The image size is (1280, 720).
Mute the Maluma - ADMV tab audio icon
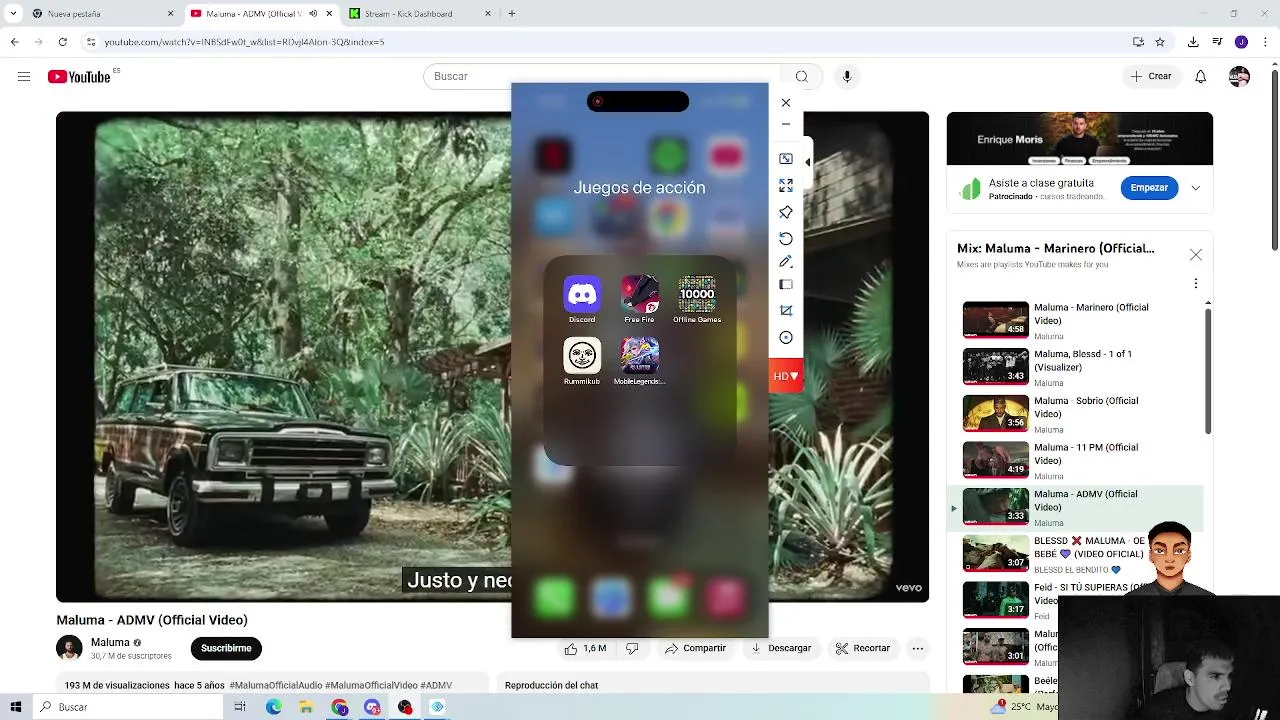(313, 14)
